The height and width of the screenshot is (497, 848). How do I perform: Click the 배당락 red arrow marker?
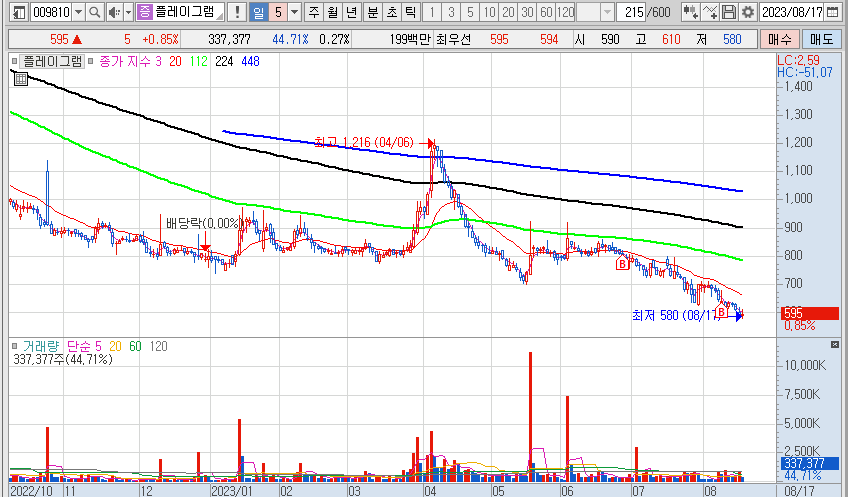[x=205, y=241]
